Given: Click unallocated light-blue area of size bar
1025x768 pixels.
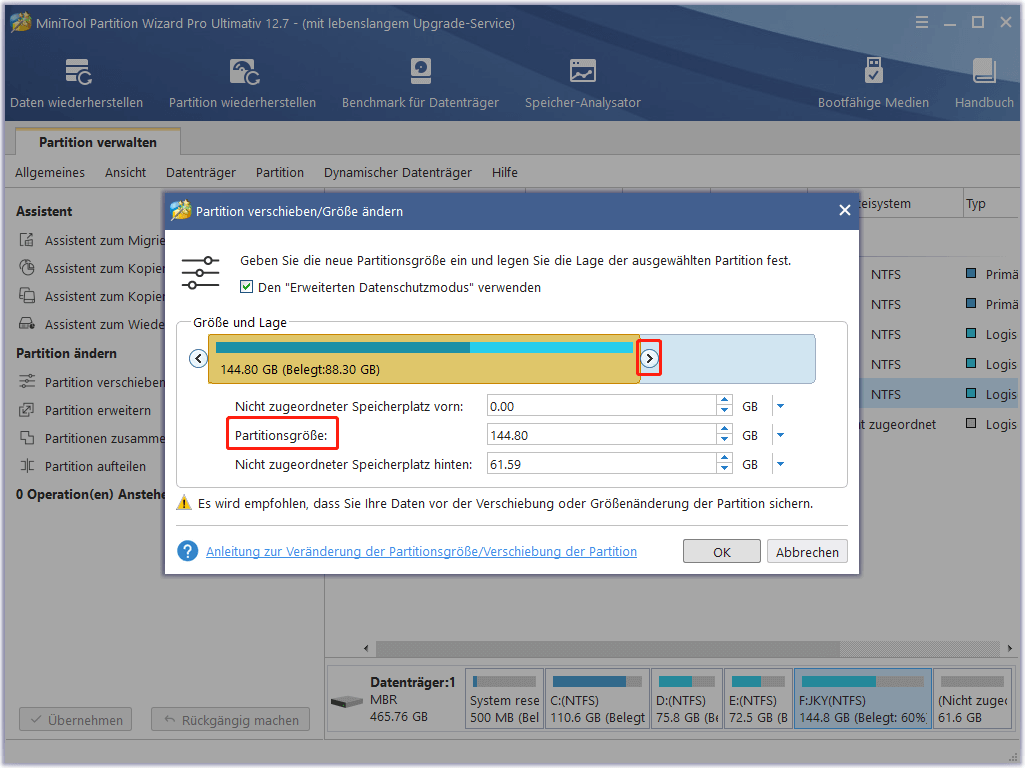Looking at the screenshot, I should 739,359.
